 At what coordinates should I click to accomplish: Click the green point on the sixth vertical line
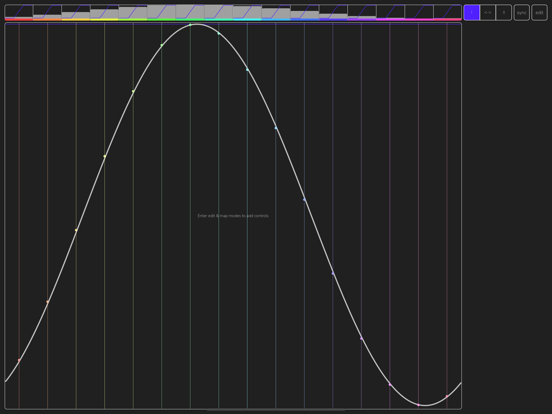point(162,45)
